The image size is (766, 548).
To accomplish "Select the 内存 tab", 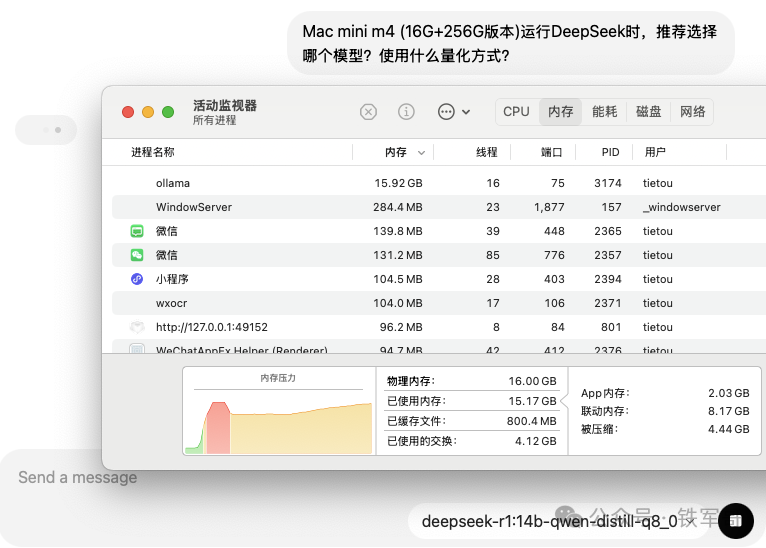I will pos(560,112).
